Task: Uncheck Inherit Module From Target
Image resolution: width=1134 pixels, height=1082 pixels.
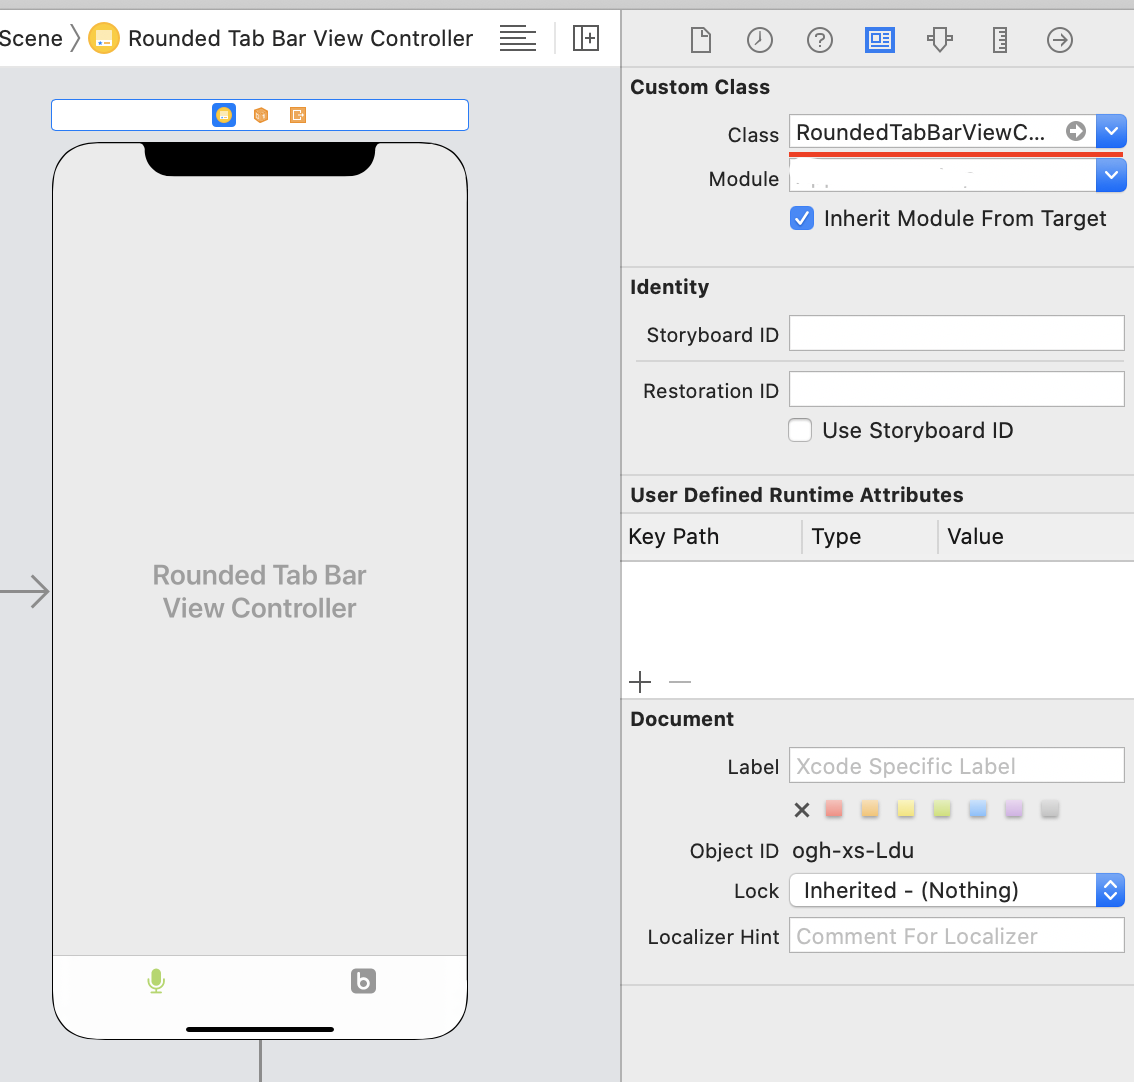Action: [x=802, y=219]
